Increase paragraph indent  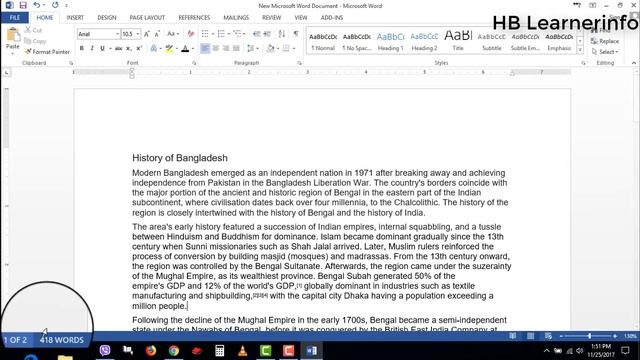click(267, 34)
